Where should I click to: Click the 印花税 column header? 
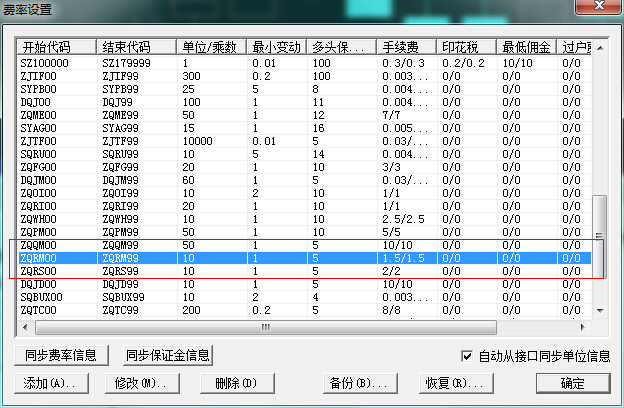coord(467,47)
